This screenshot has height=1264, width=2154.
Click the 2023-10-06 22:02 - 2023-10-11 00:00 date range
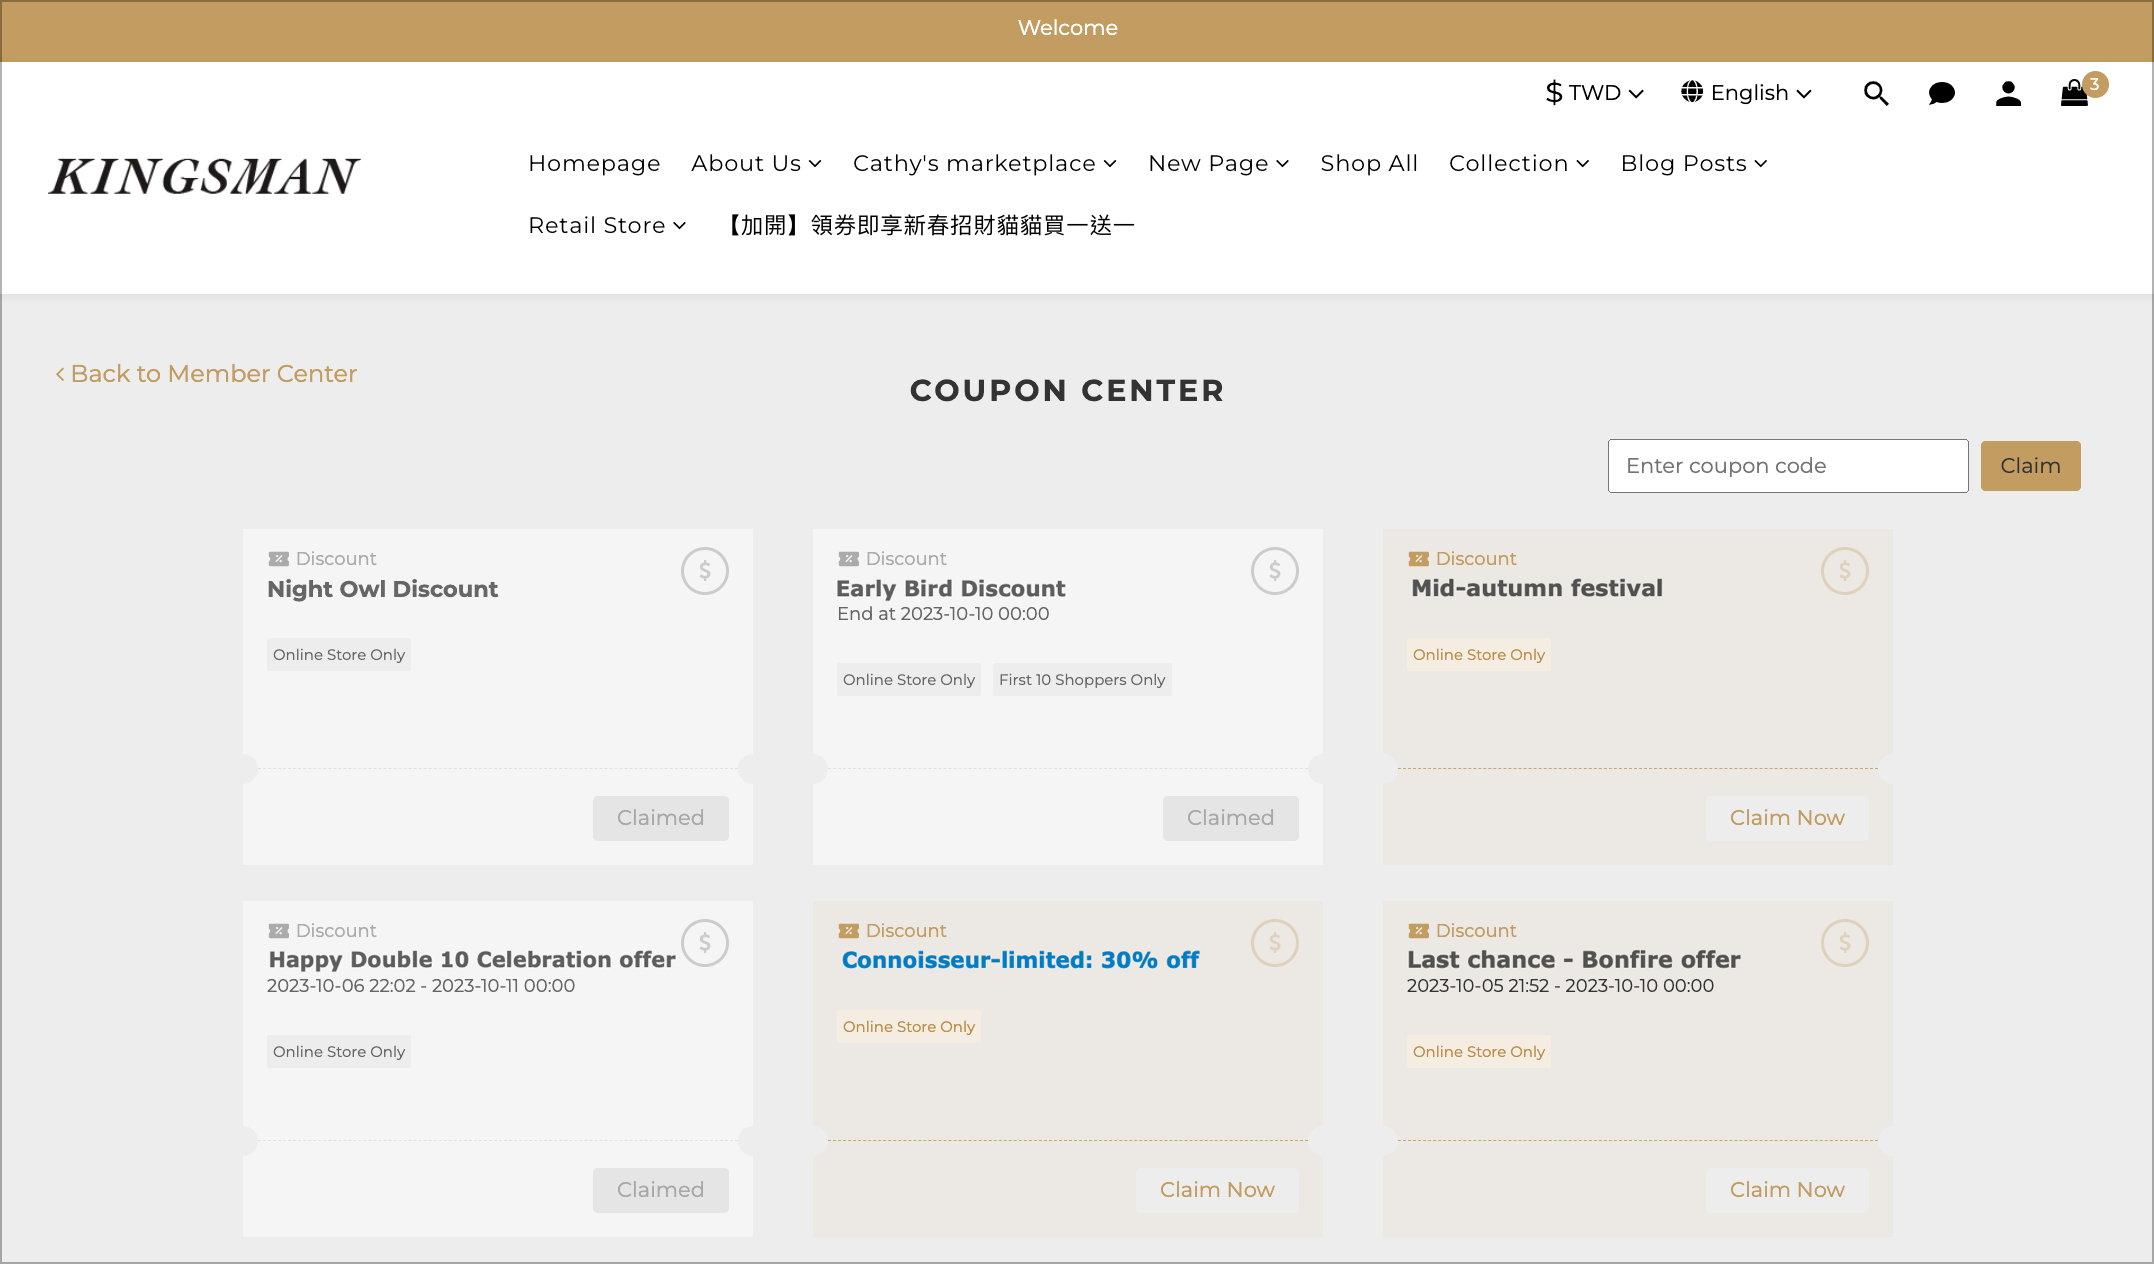(421, 986)
